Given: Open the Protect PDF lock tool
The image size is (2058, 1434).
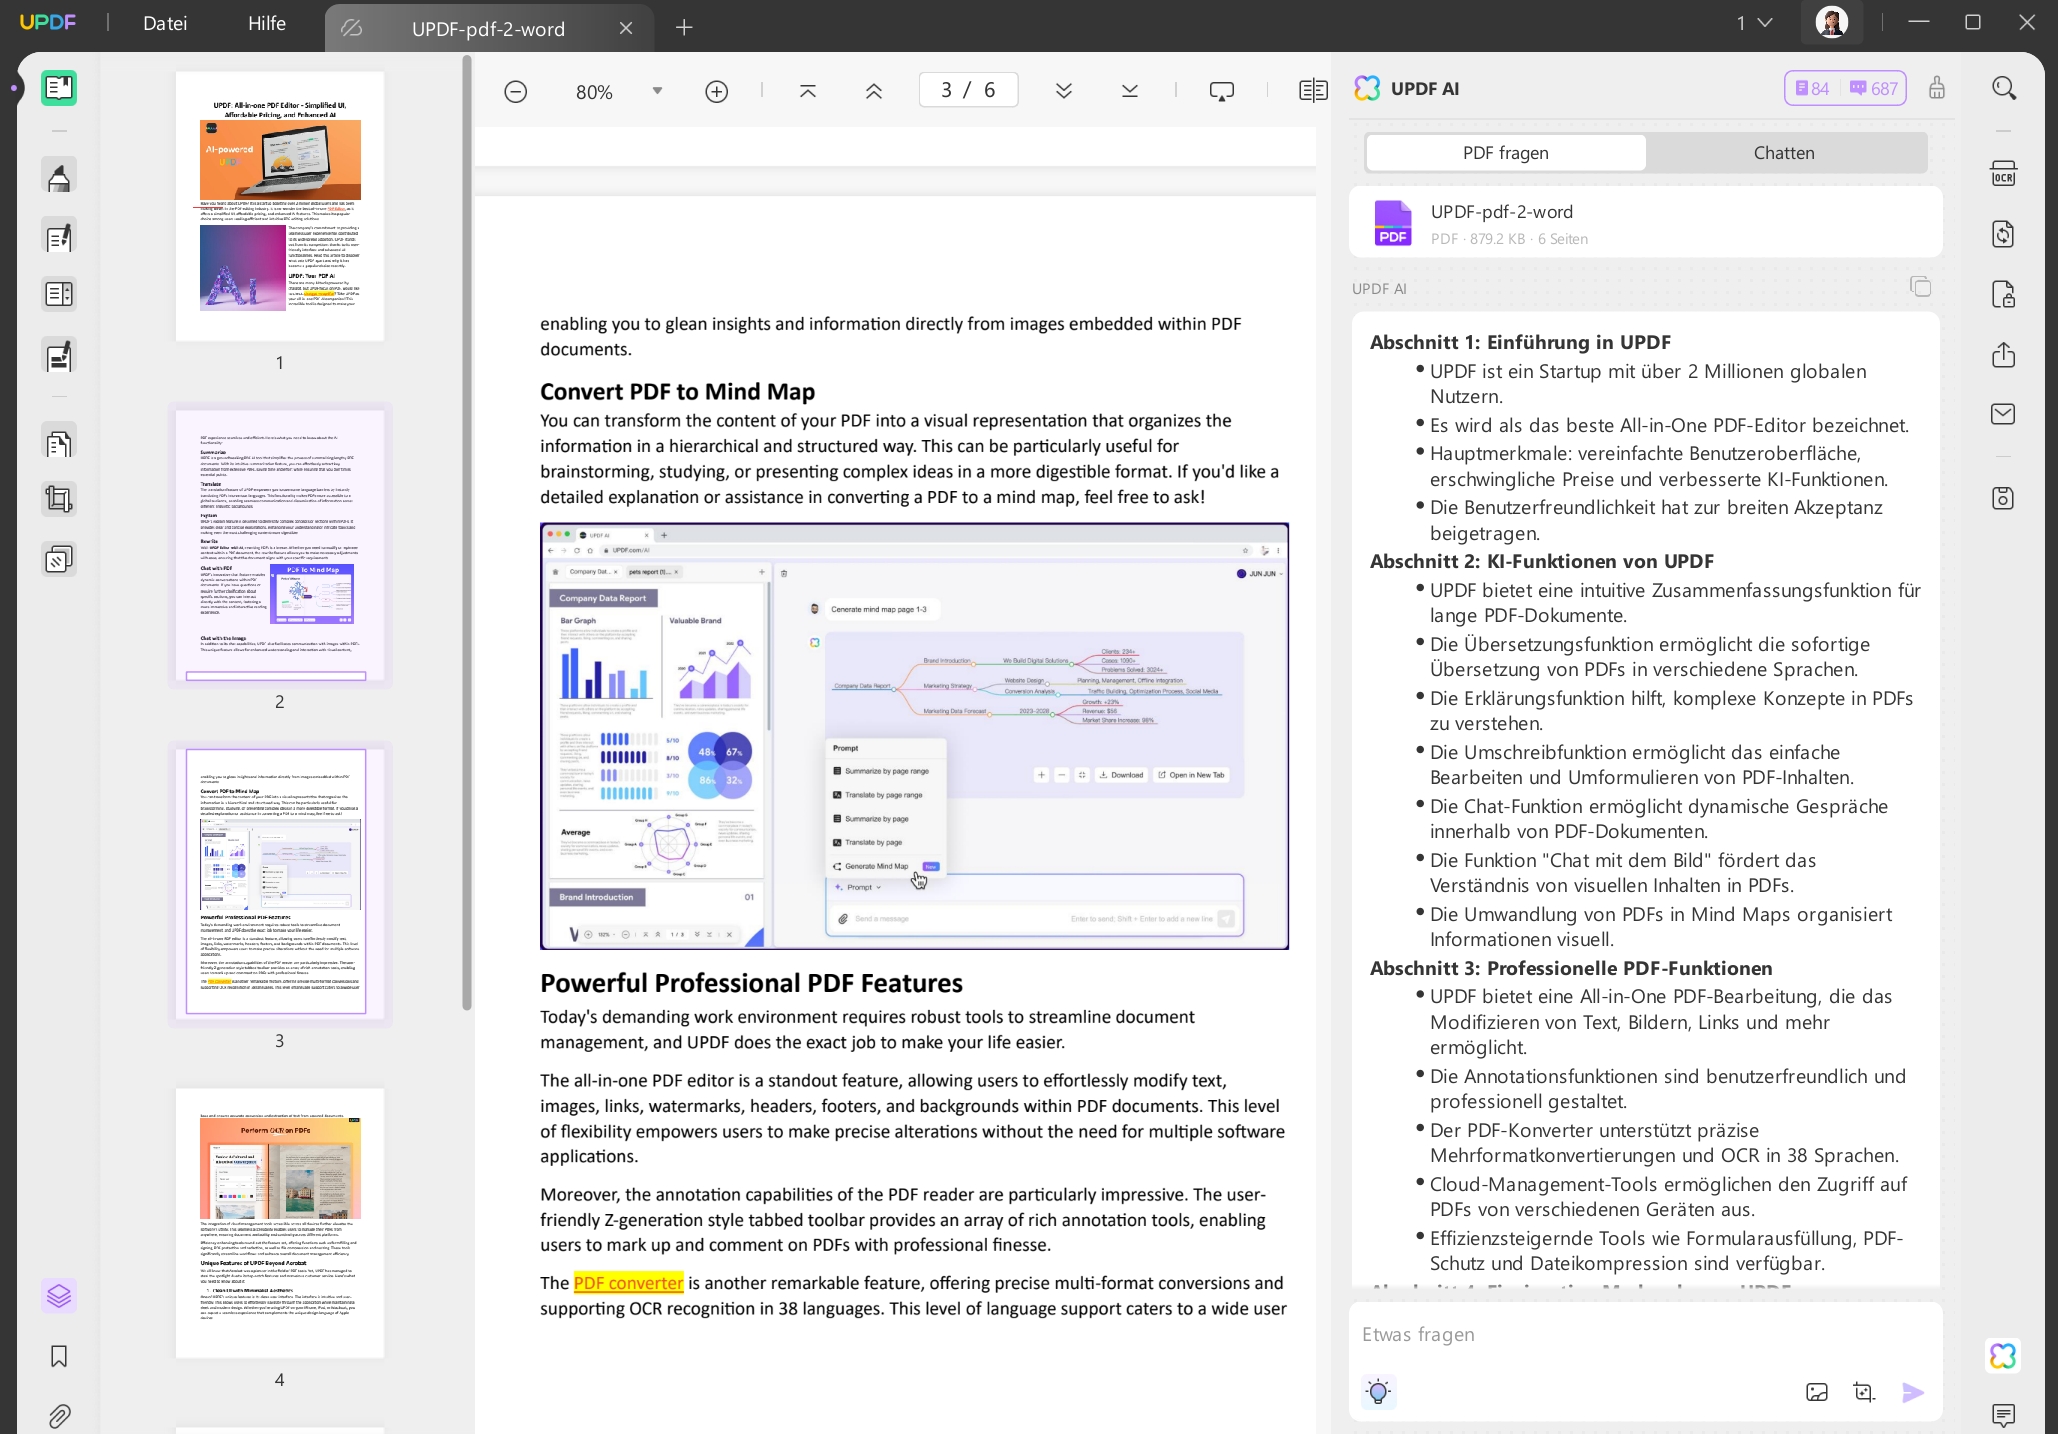Looking at the screenshot, I should pyautogui.click(x=2003, y=294).
